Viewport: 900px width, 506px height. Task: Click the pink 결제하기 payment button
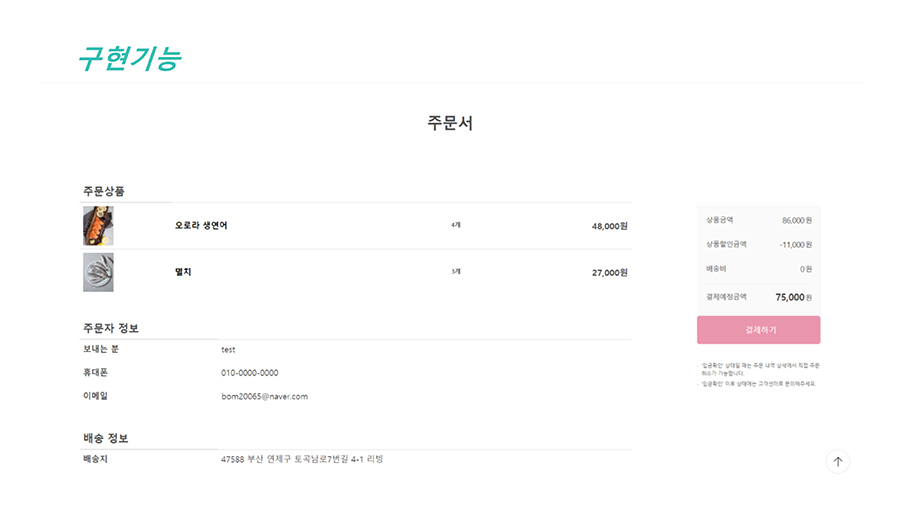point(758,330)
